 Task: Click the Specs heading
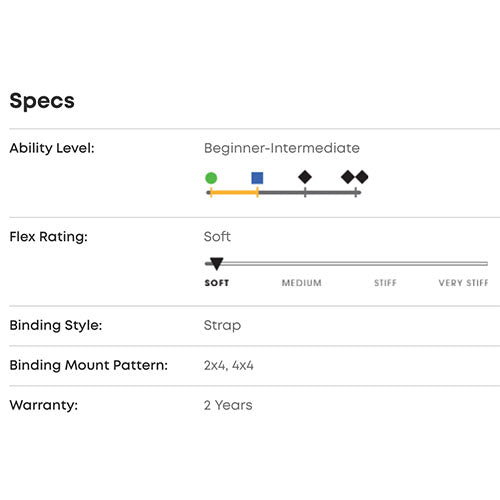[x=42, y=101]
